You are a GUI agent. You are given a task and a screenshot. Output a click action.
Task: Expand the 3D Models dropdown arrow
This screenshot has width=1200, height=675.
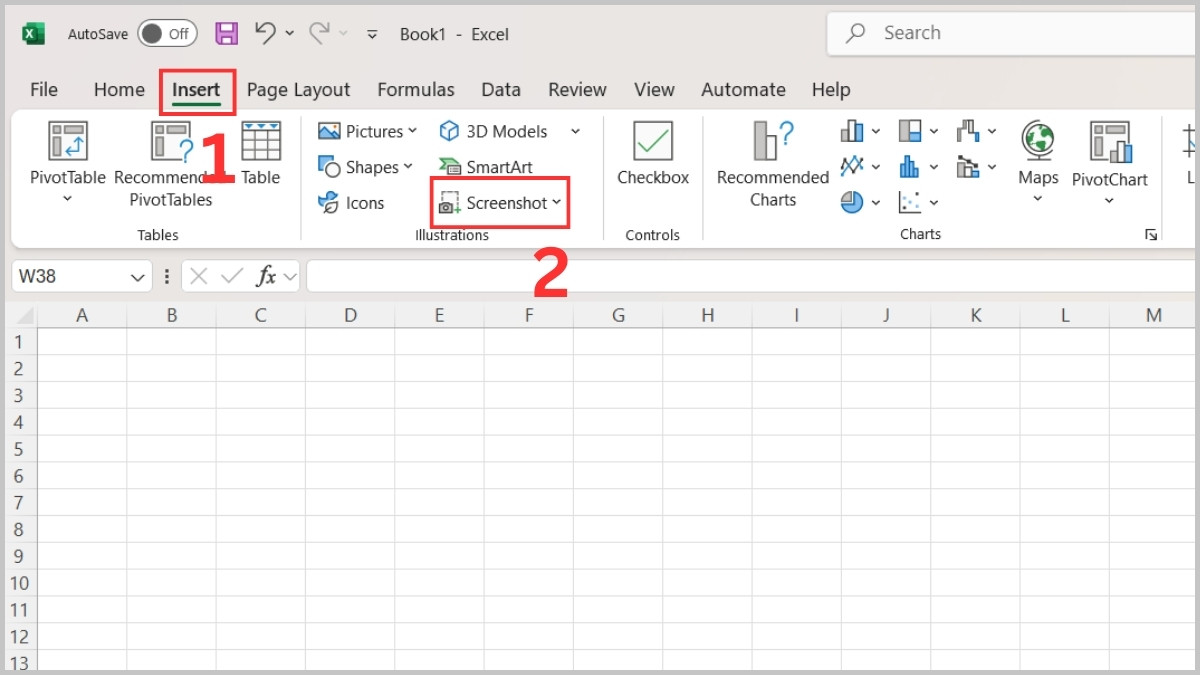pos(575,131)
